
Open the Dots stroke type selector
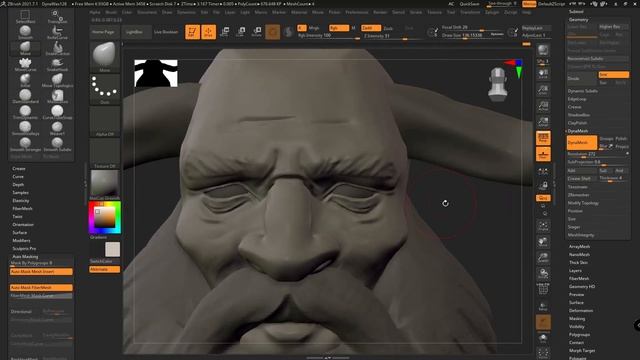coord(104,89)
